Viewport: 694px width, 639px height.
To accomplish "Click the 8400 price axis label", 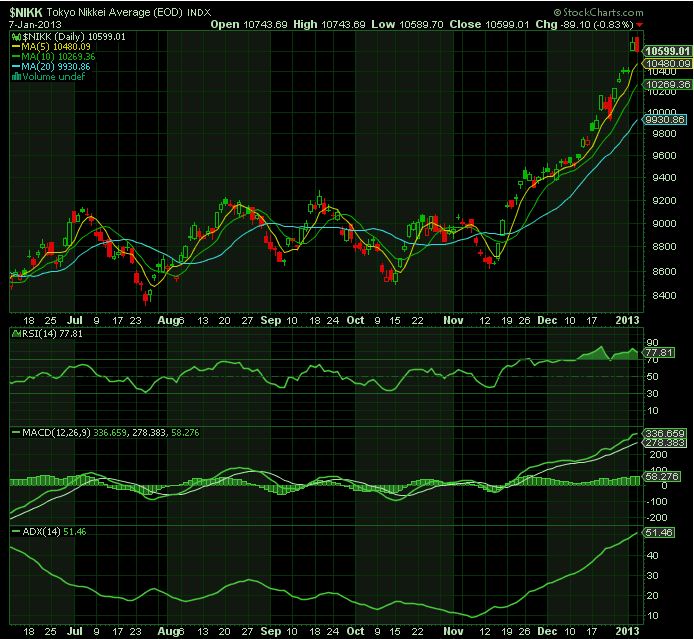I will pos(664,296).
